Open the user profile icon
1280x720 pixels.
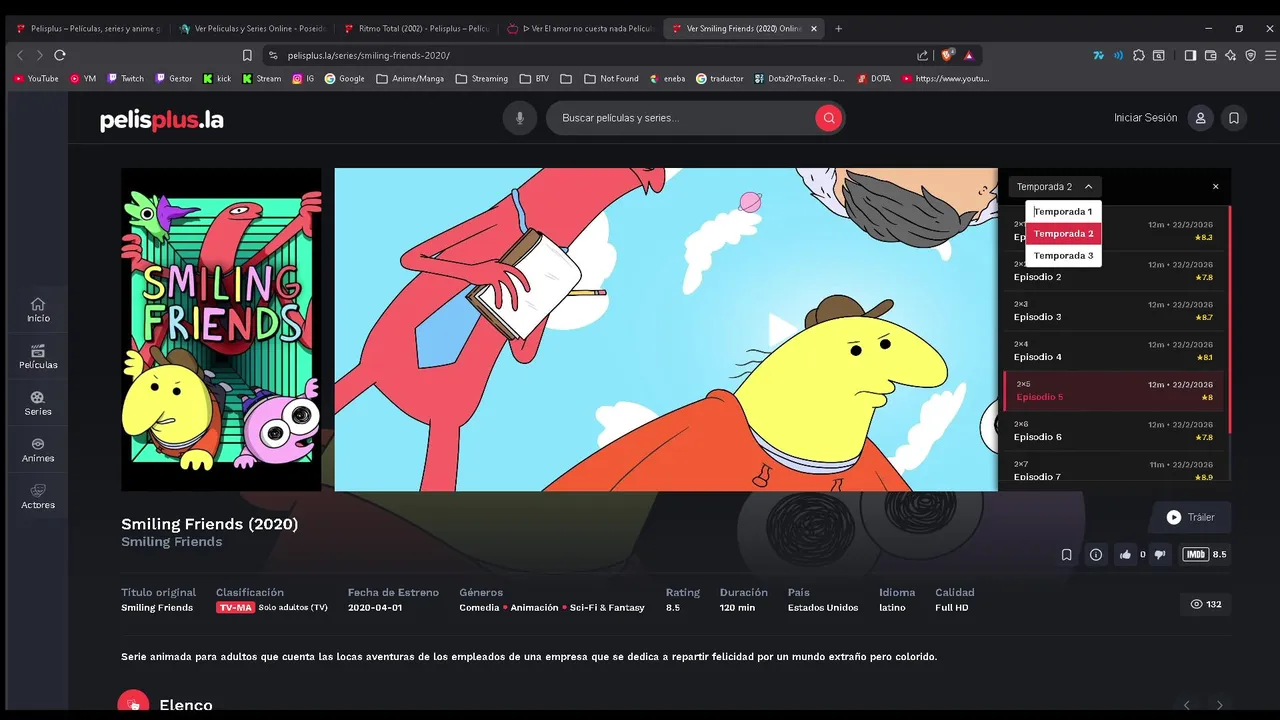click(1200, 118)
